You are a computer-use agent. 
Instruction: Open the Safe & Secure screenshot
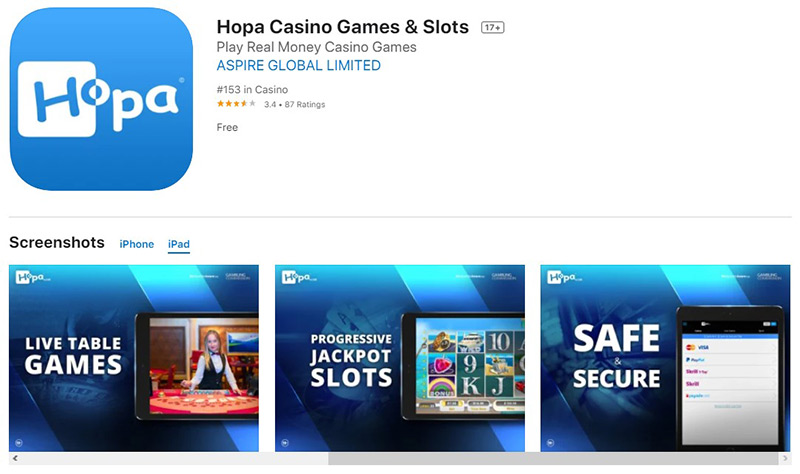pos(665,358)
